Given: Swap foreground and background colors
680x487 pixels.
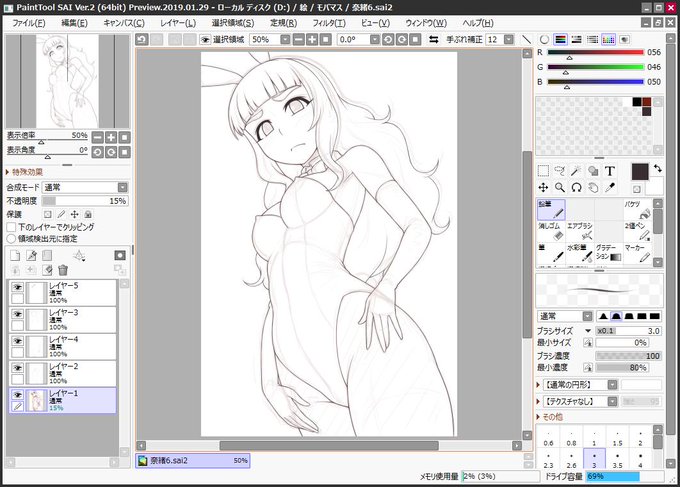Looking at the screenshot, I should click(x=657, y=168).
